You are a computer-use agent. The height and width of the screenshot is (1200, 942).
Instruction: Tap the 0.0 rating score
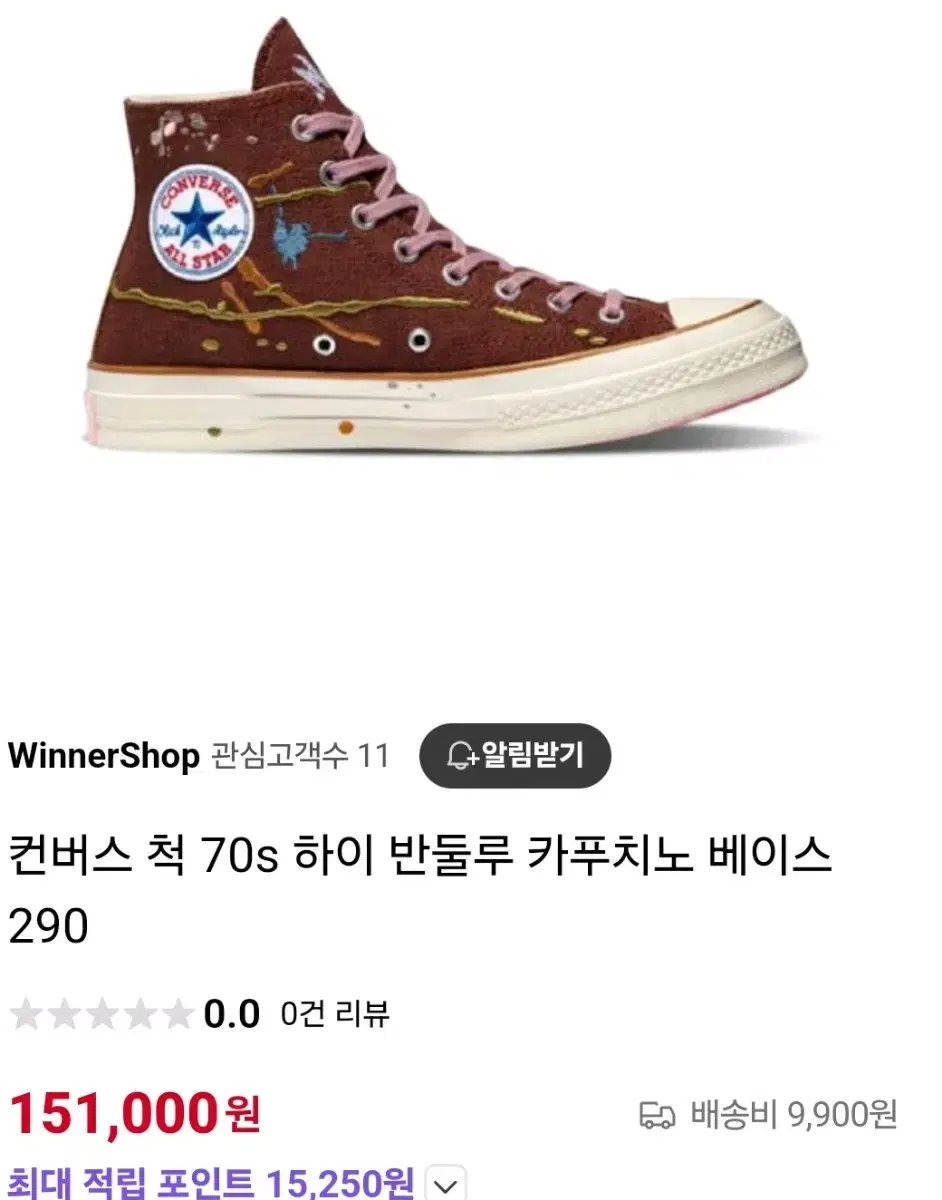click(232, 1015)
